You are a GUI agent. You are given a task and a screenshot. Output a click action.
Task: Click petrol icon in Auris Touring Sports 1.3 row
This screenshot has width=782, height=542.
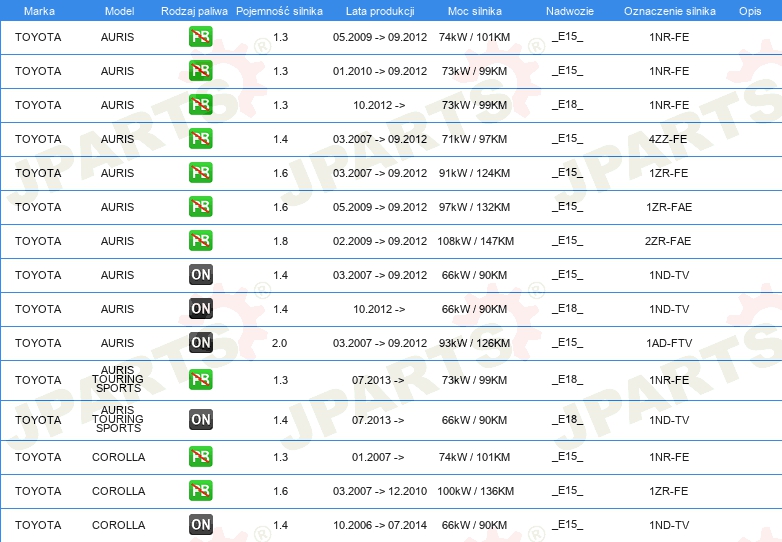(200, 379)
